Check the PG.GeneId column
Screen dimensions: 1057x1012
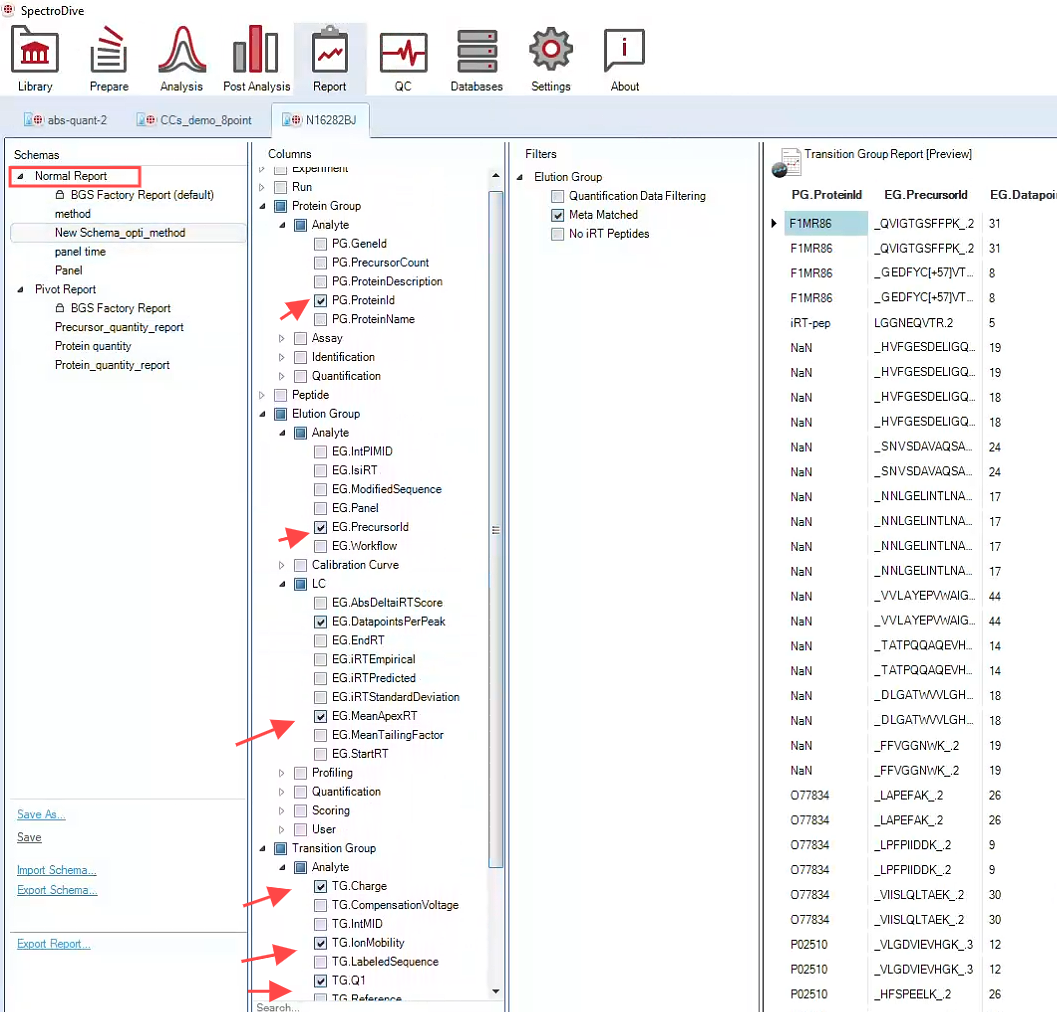coord(321,244)
